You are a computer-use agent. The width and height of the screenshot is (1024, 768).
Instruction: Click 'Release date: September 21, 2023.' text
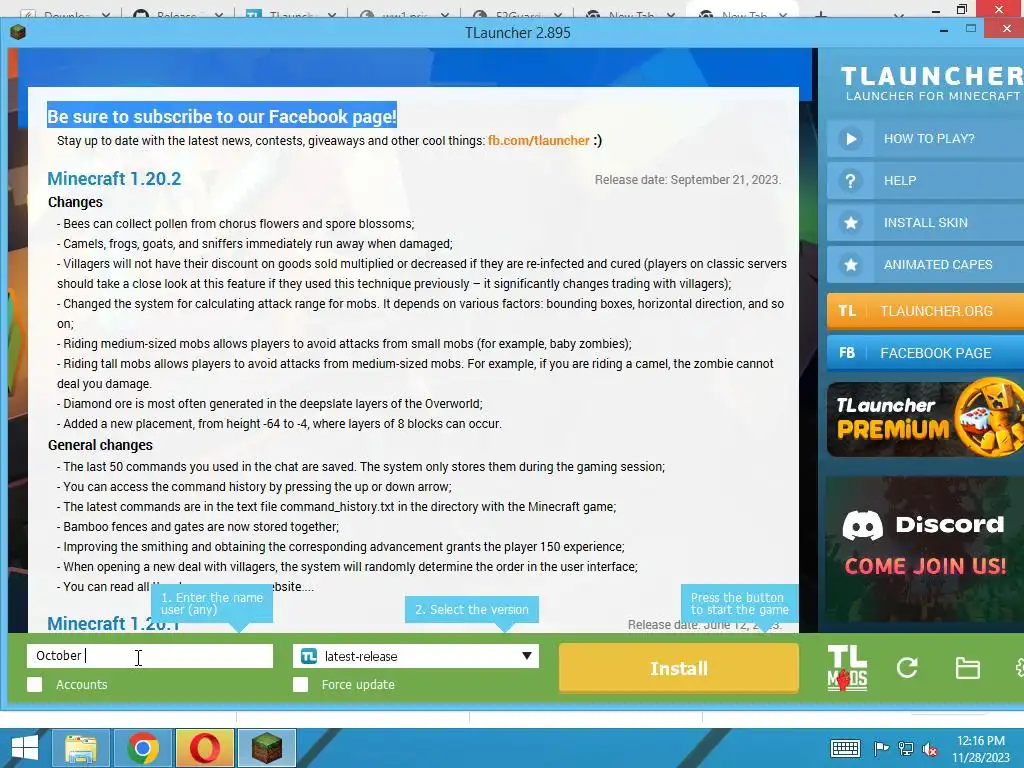(x=688, y=180)
